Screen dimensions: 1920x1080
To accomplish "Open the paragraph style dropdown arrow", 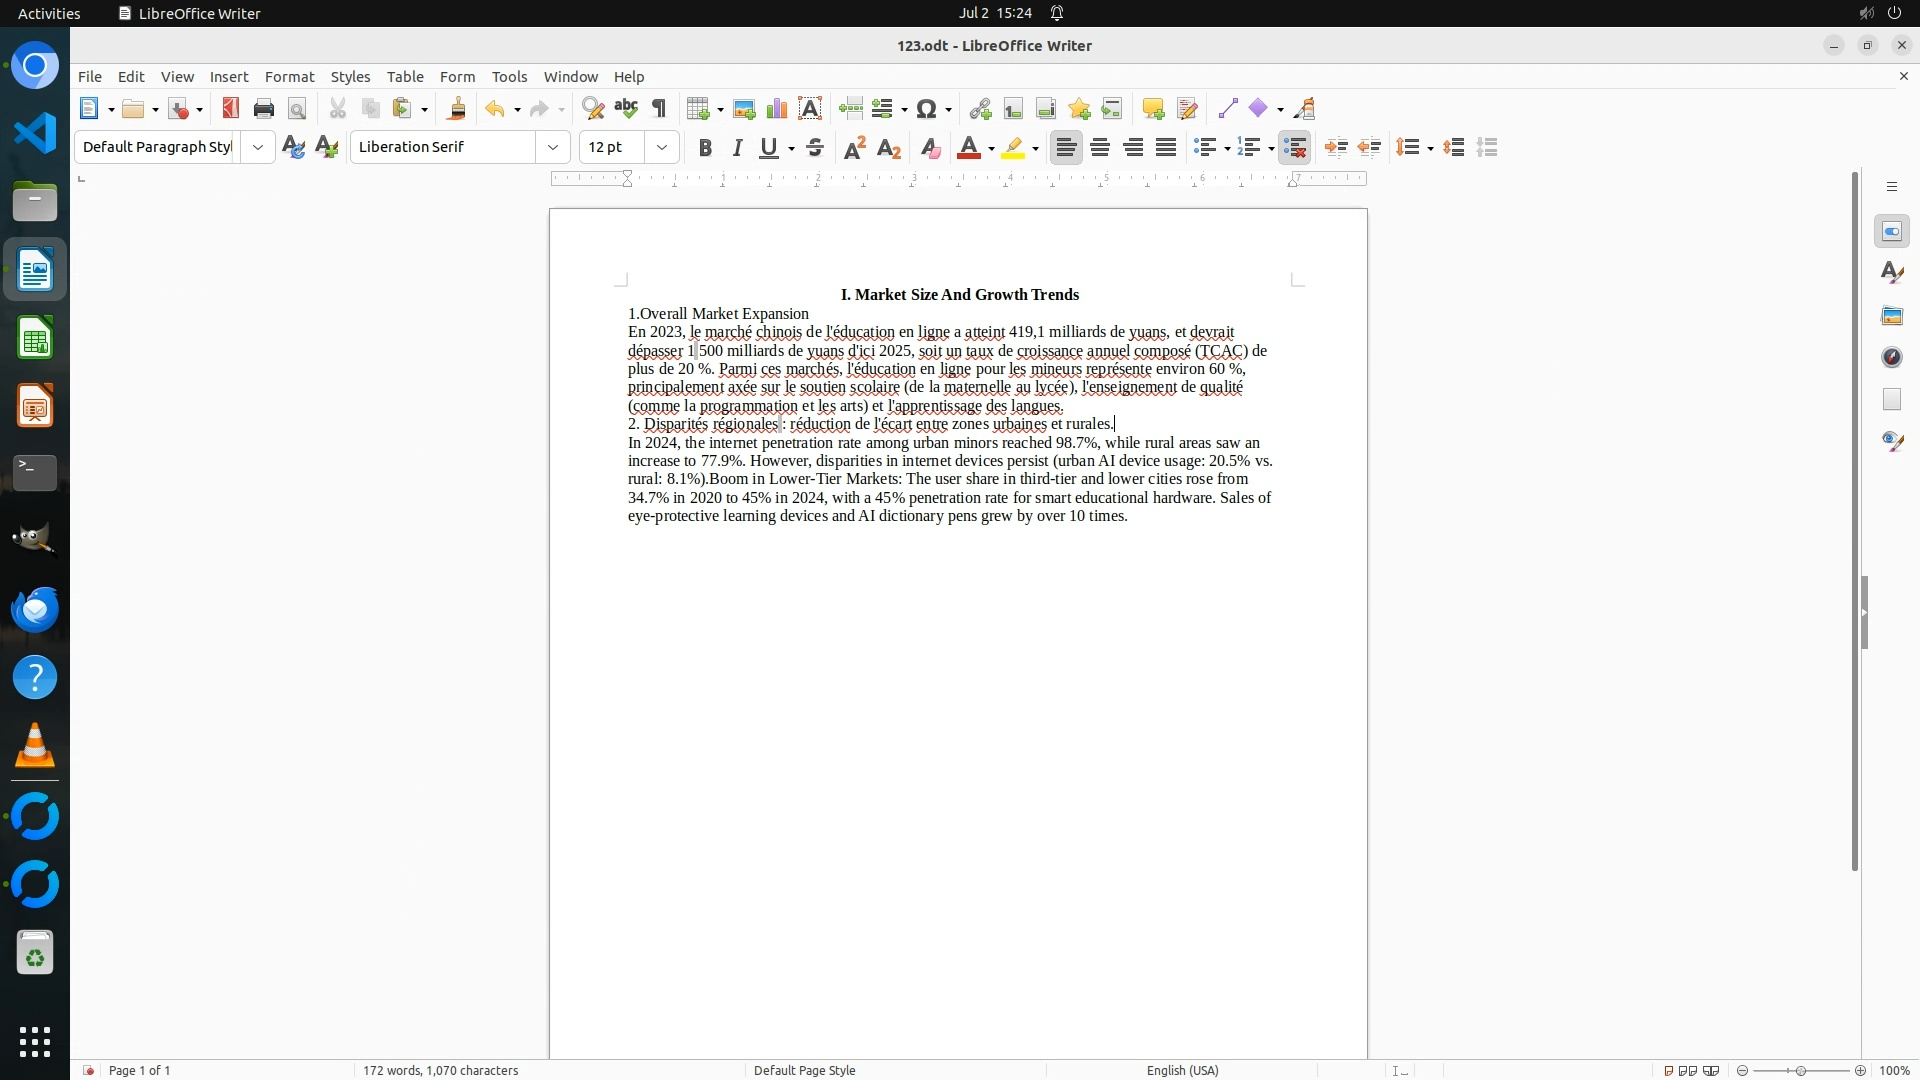I will (257, 148).
